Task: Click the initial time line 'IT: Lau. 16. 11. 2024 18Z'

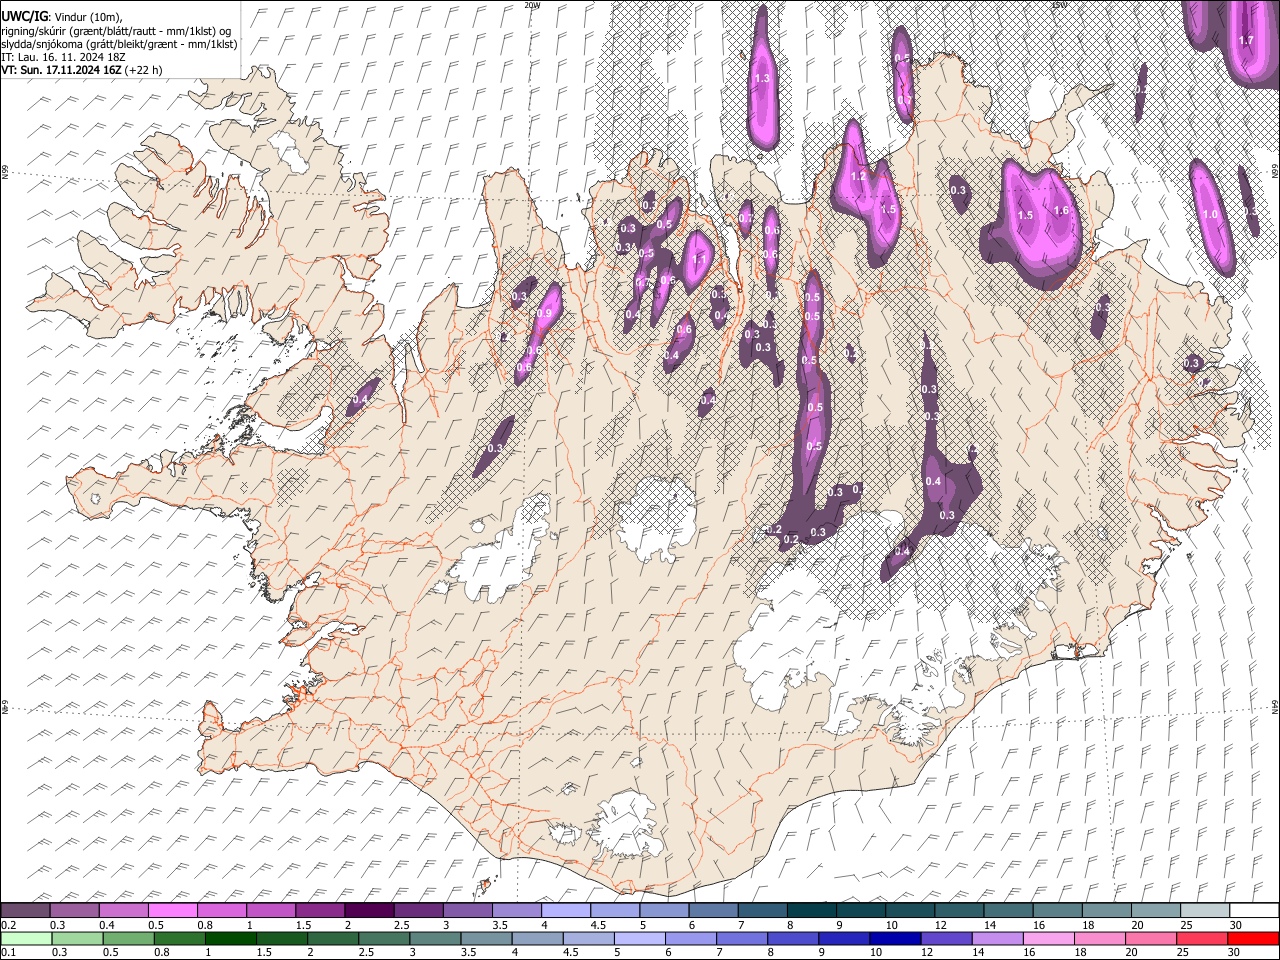Action: (x=63, y=57)
